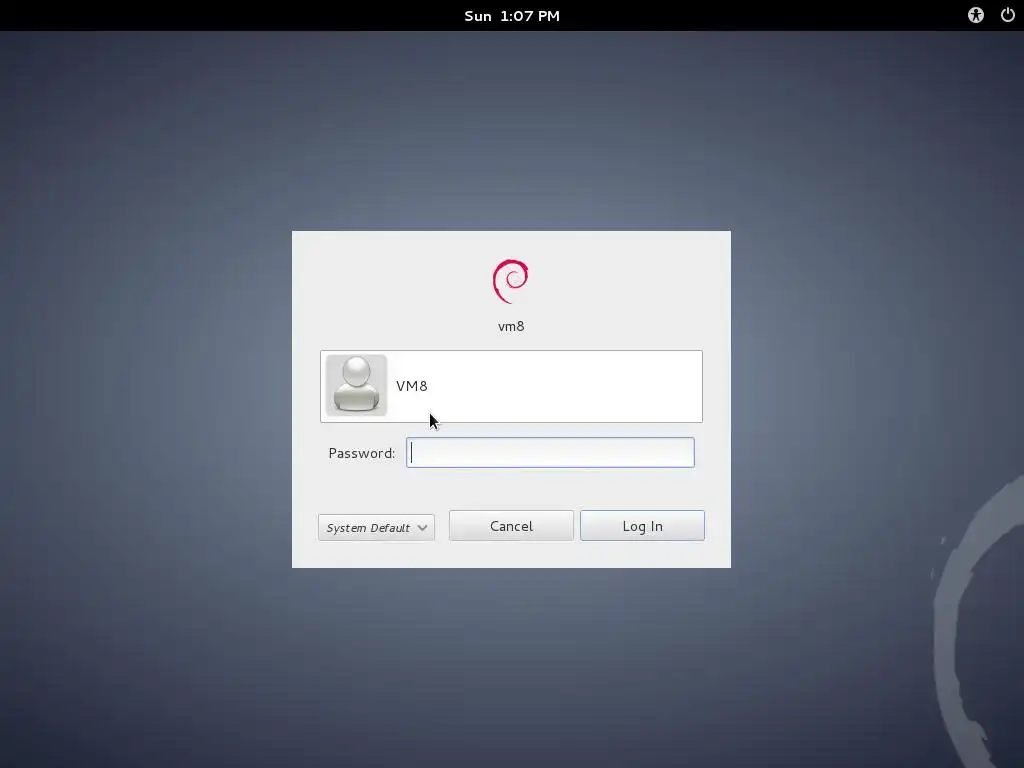The height and width of the screenshot is (768, 1024).
Task: Focus the Password input field
Action: pyautogui.click(x=550, y=453)
